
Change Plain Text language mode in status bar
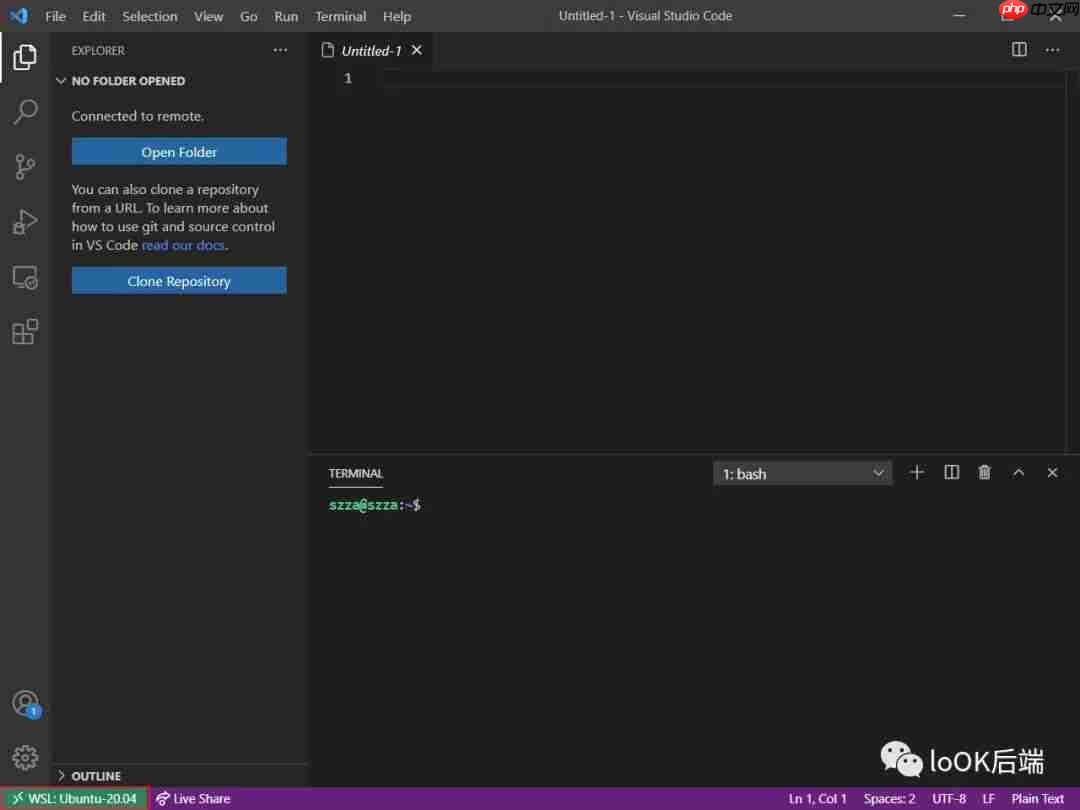click(x=1037, y=798)
